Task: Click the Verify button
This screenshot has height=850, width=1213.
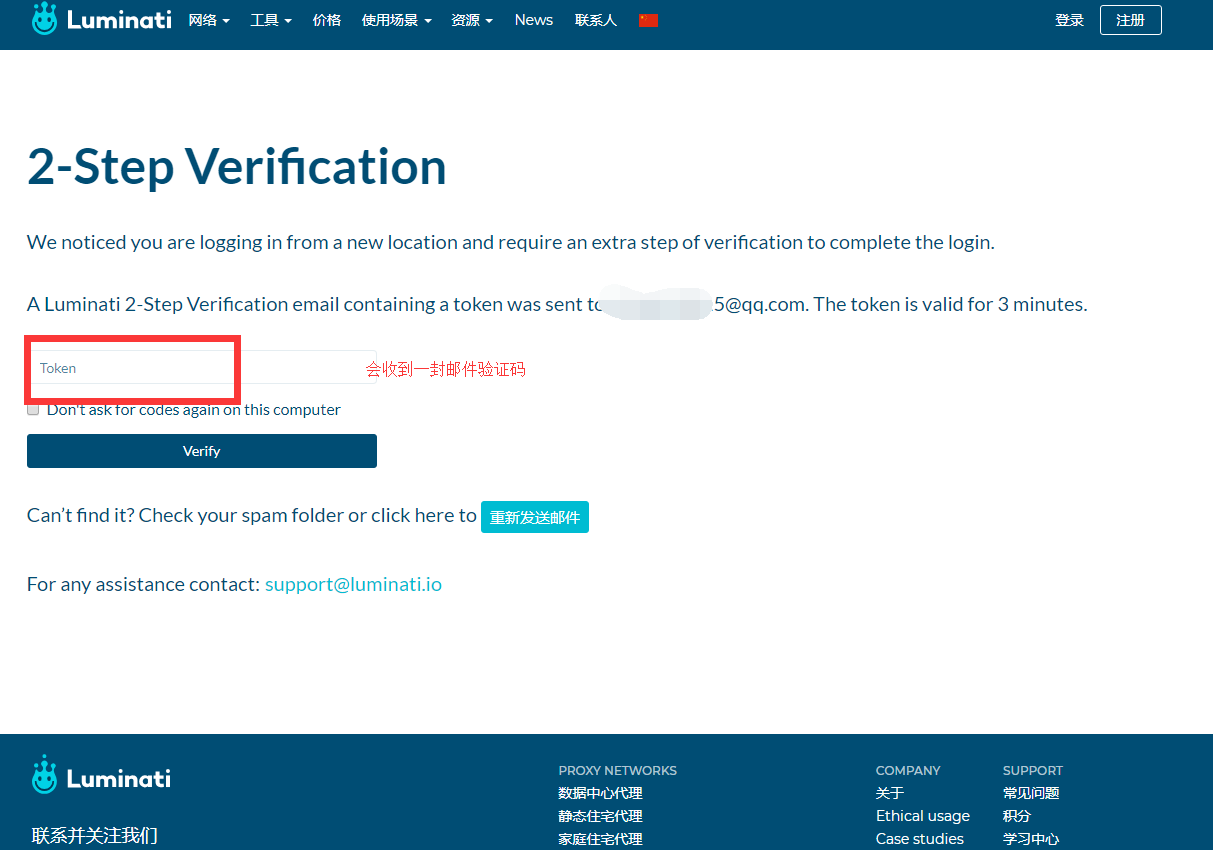Action: click(x=202, y=451)
